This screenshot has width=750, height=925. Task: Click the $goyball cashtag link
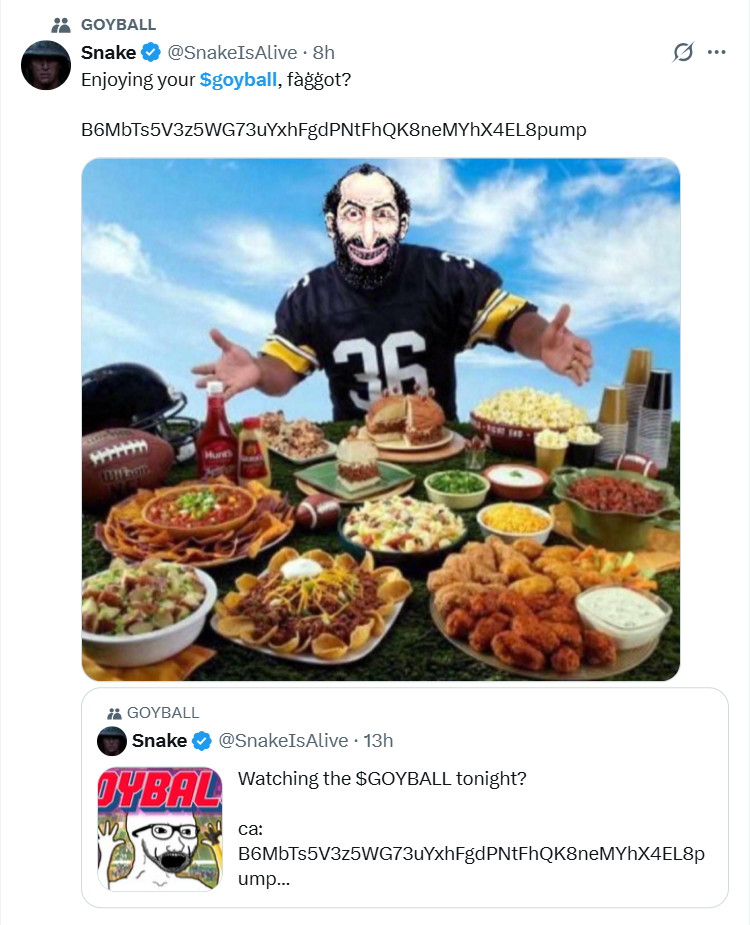click(x=238, y=80)
